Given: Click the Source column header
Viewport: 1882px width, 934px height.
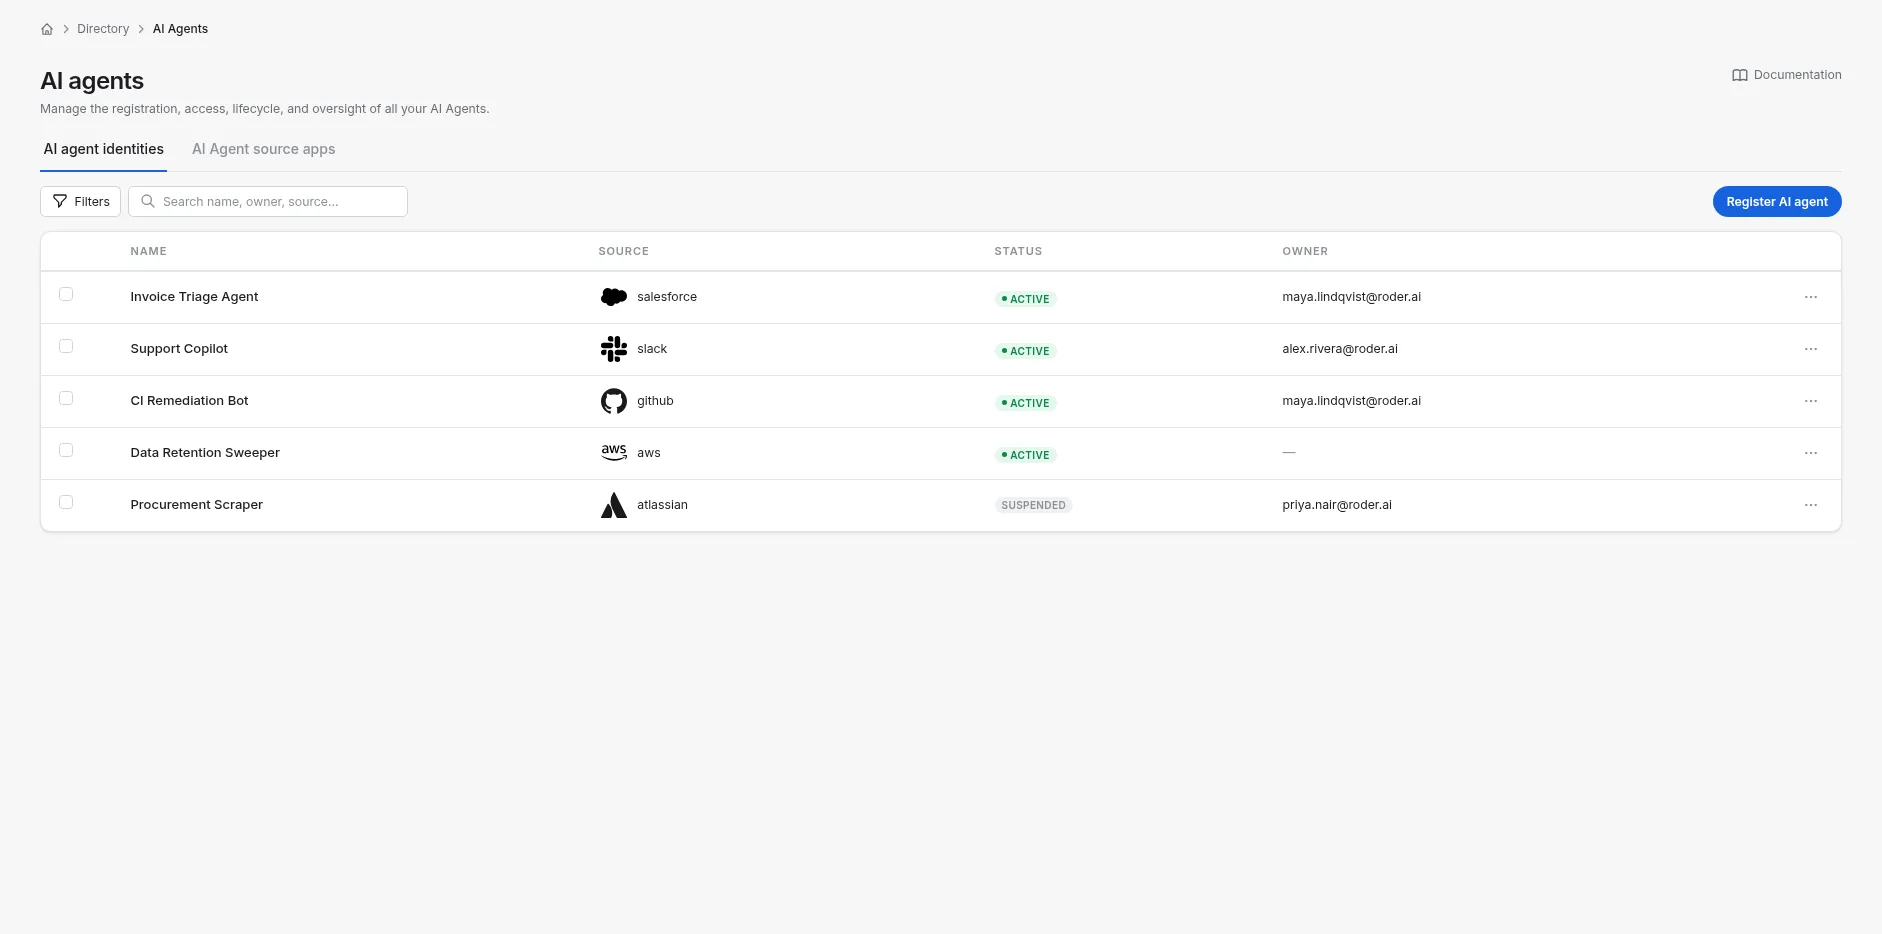Looking at the screenshot, I should [623, 251].
